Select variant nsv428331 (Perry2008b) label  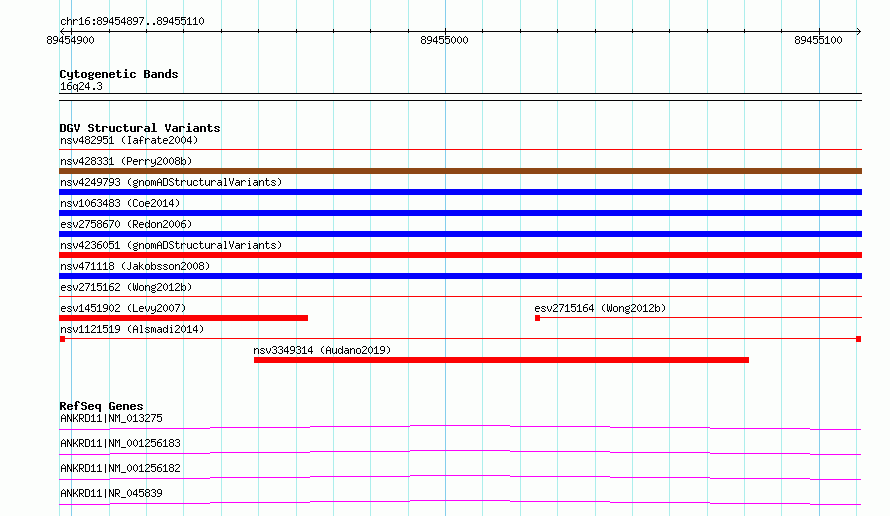point(126,161)
